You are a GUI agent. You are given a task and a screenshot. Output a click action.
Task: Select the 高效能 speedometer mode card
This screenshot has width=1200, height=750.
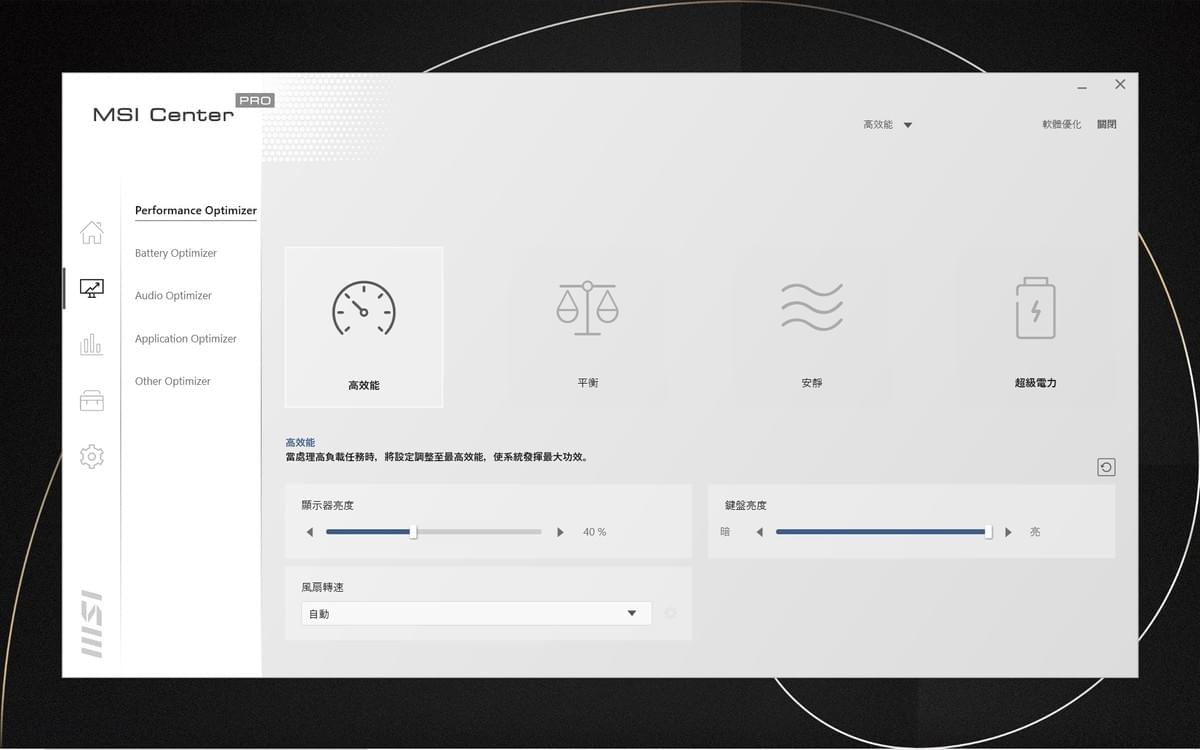(364, 327)
